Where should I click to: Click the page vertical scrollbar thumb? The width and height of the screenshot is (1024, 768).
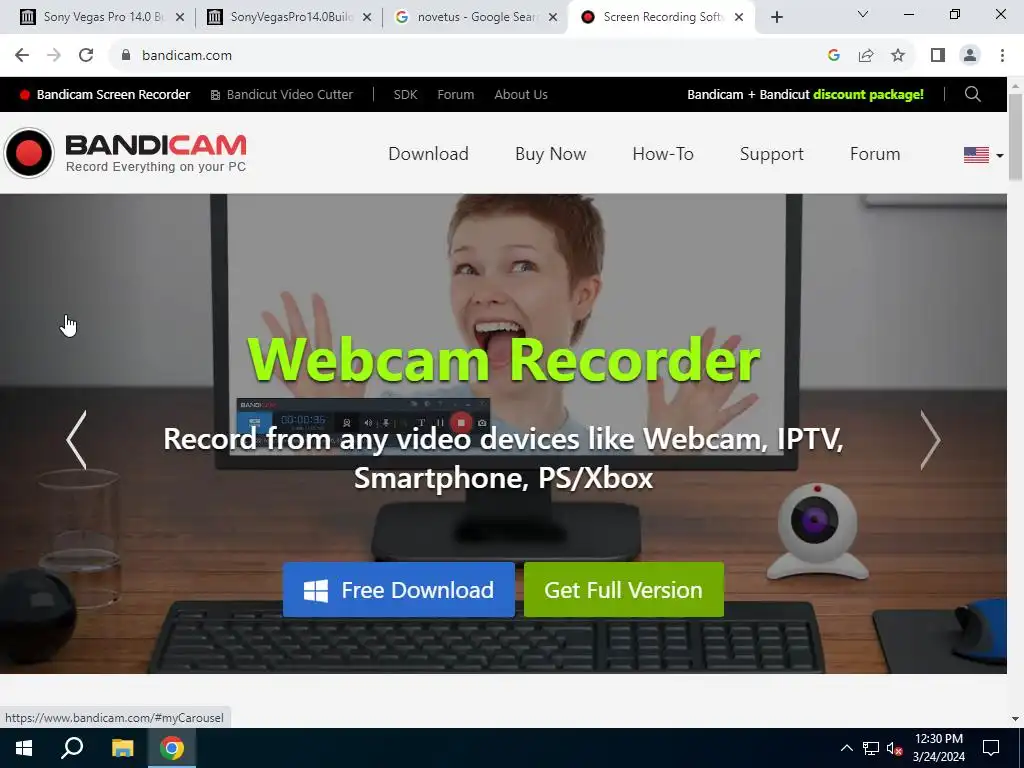pyautogui.click(x=1015, y=135)
